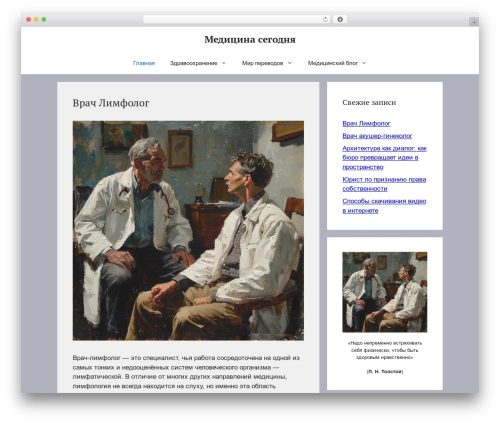Click the reload icon in address bar
This screenshot has height=423, width=500.
click(325, 20)
